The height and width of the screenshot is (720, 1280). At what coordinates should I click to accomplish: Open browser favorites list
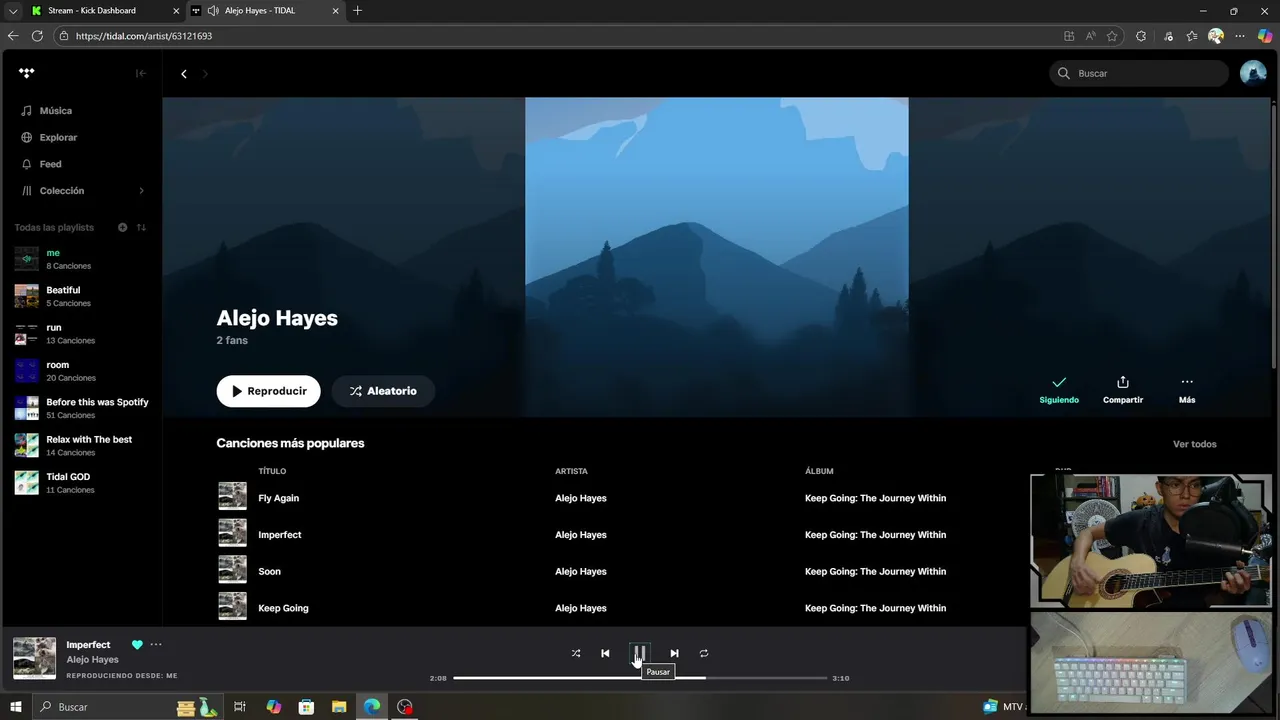click(x=1192, y=36)
